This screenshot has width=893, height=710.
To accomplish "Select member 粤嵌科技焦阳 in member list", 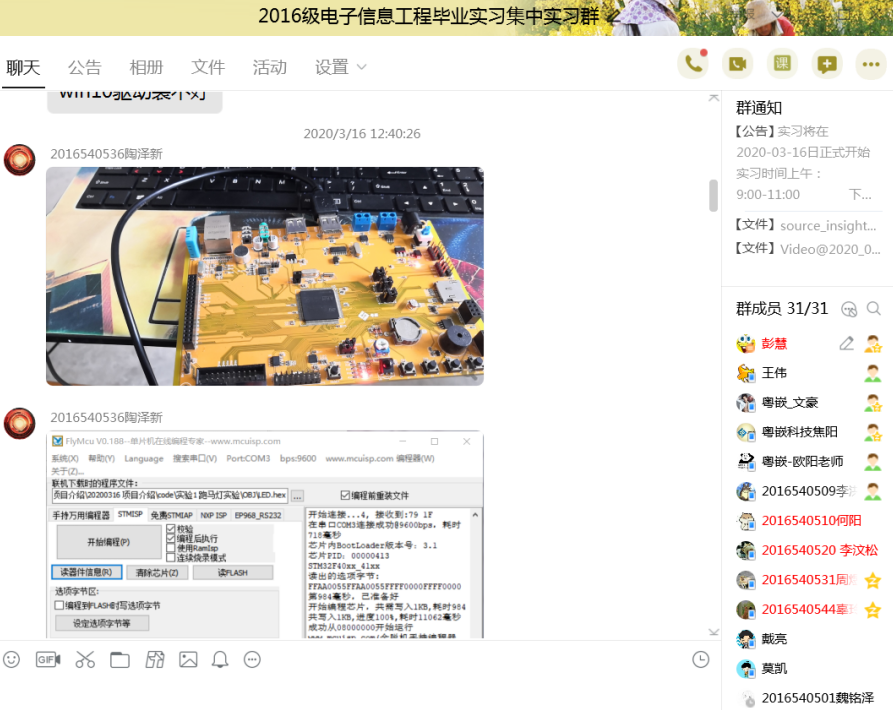I will [x=800, y=432].
